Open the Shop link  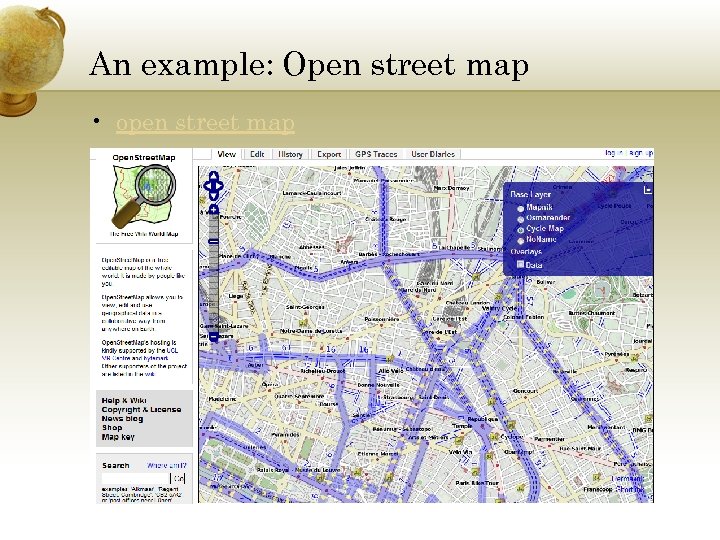click(x=112, y=428)
